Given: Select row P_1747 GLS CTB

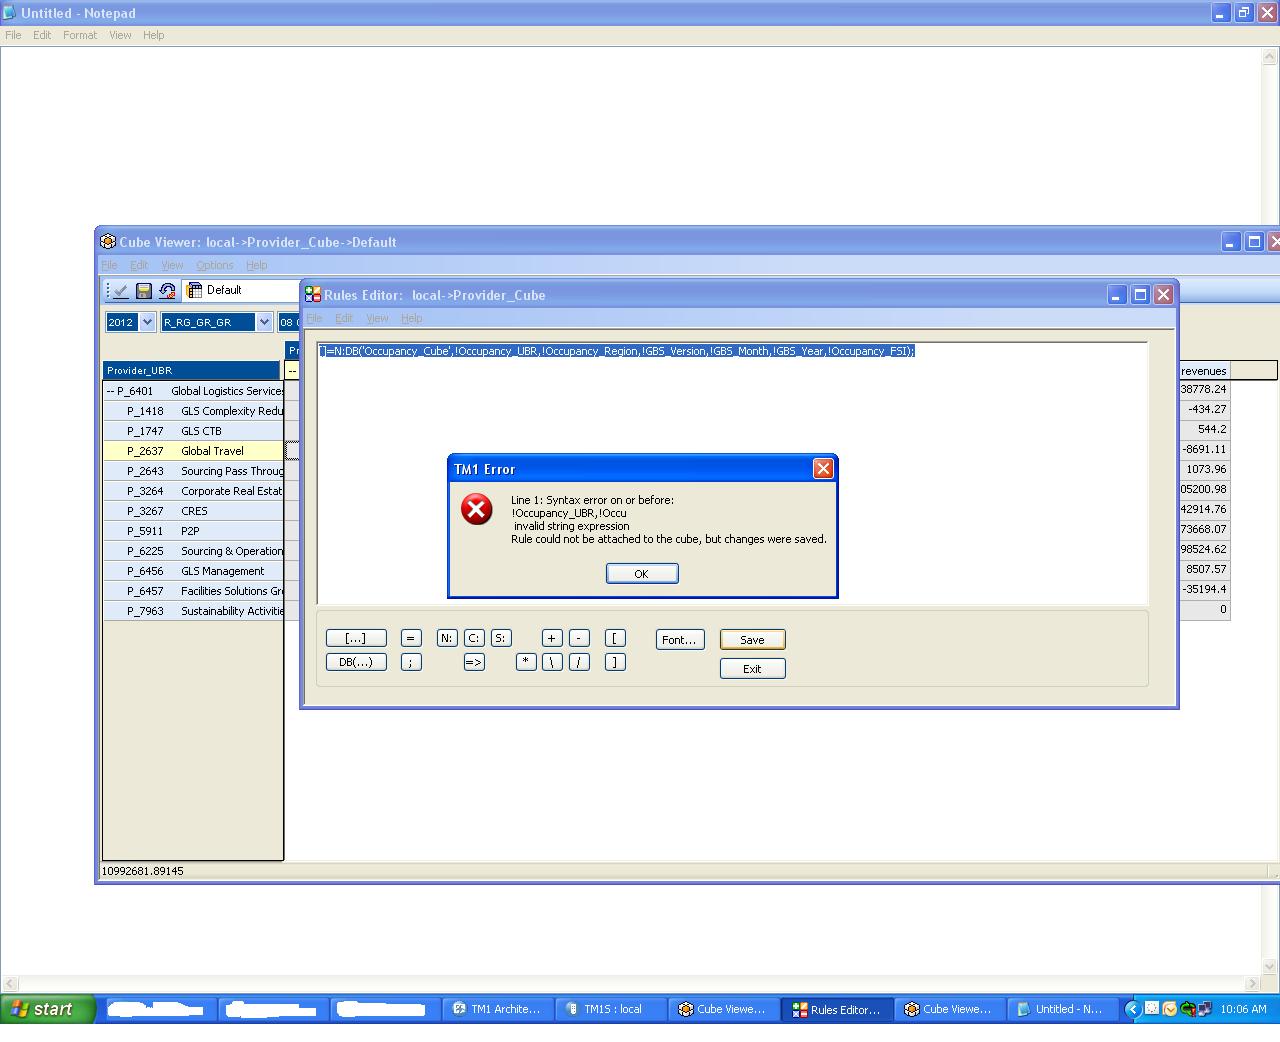Looking at the screenshot, I should pyautogui.click(x=193, y=431).
